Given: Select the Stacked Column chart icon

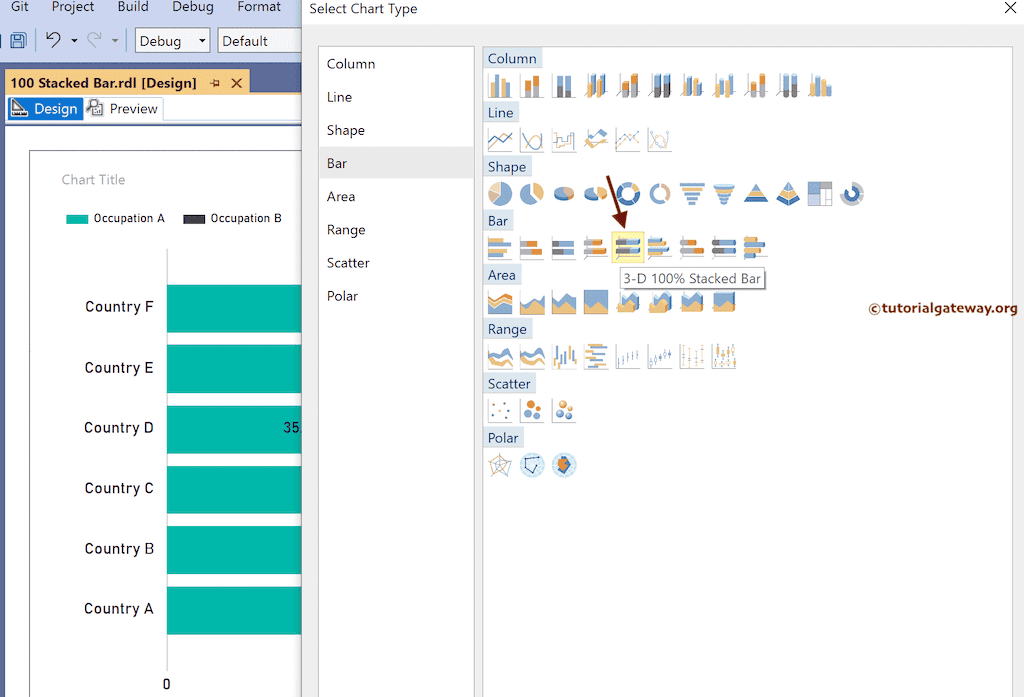Looking at the screenshot, I should [532, 86].
